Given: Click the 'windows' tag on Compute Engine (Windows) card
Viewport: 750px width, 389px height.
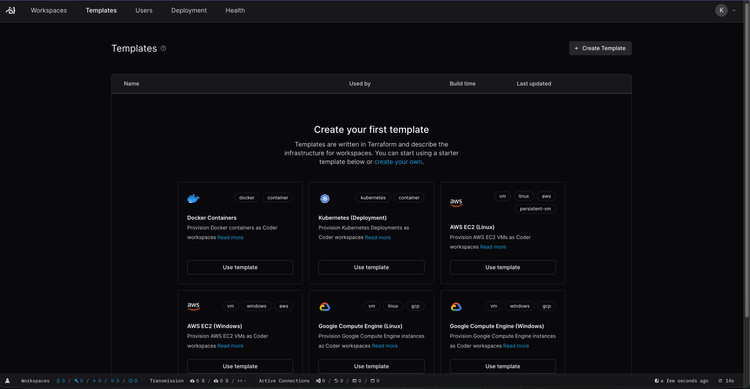Looking at the screenshot, I should [x=519, y=306].
